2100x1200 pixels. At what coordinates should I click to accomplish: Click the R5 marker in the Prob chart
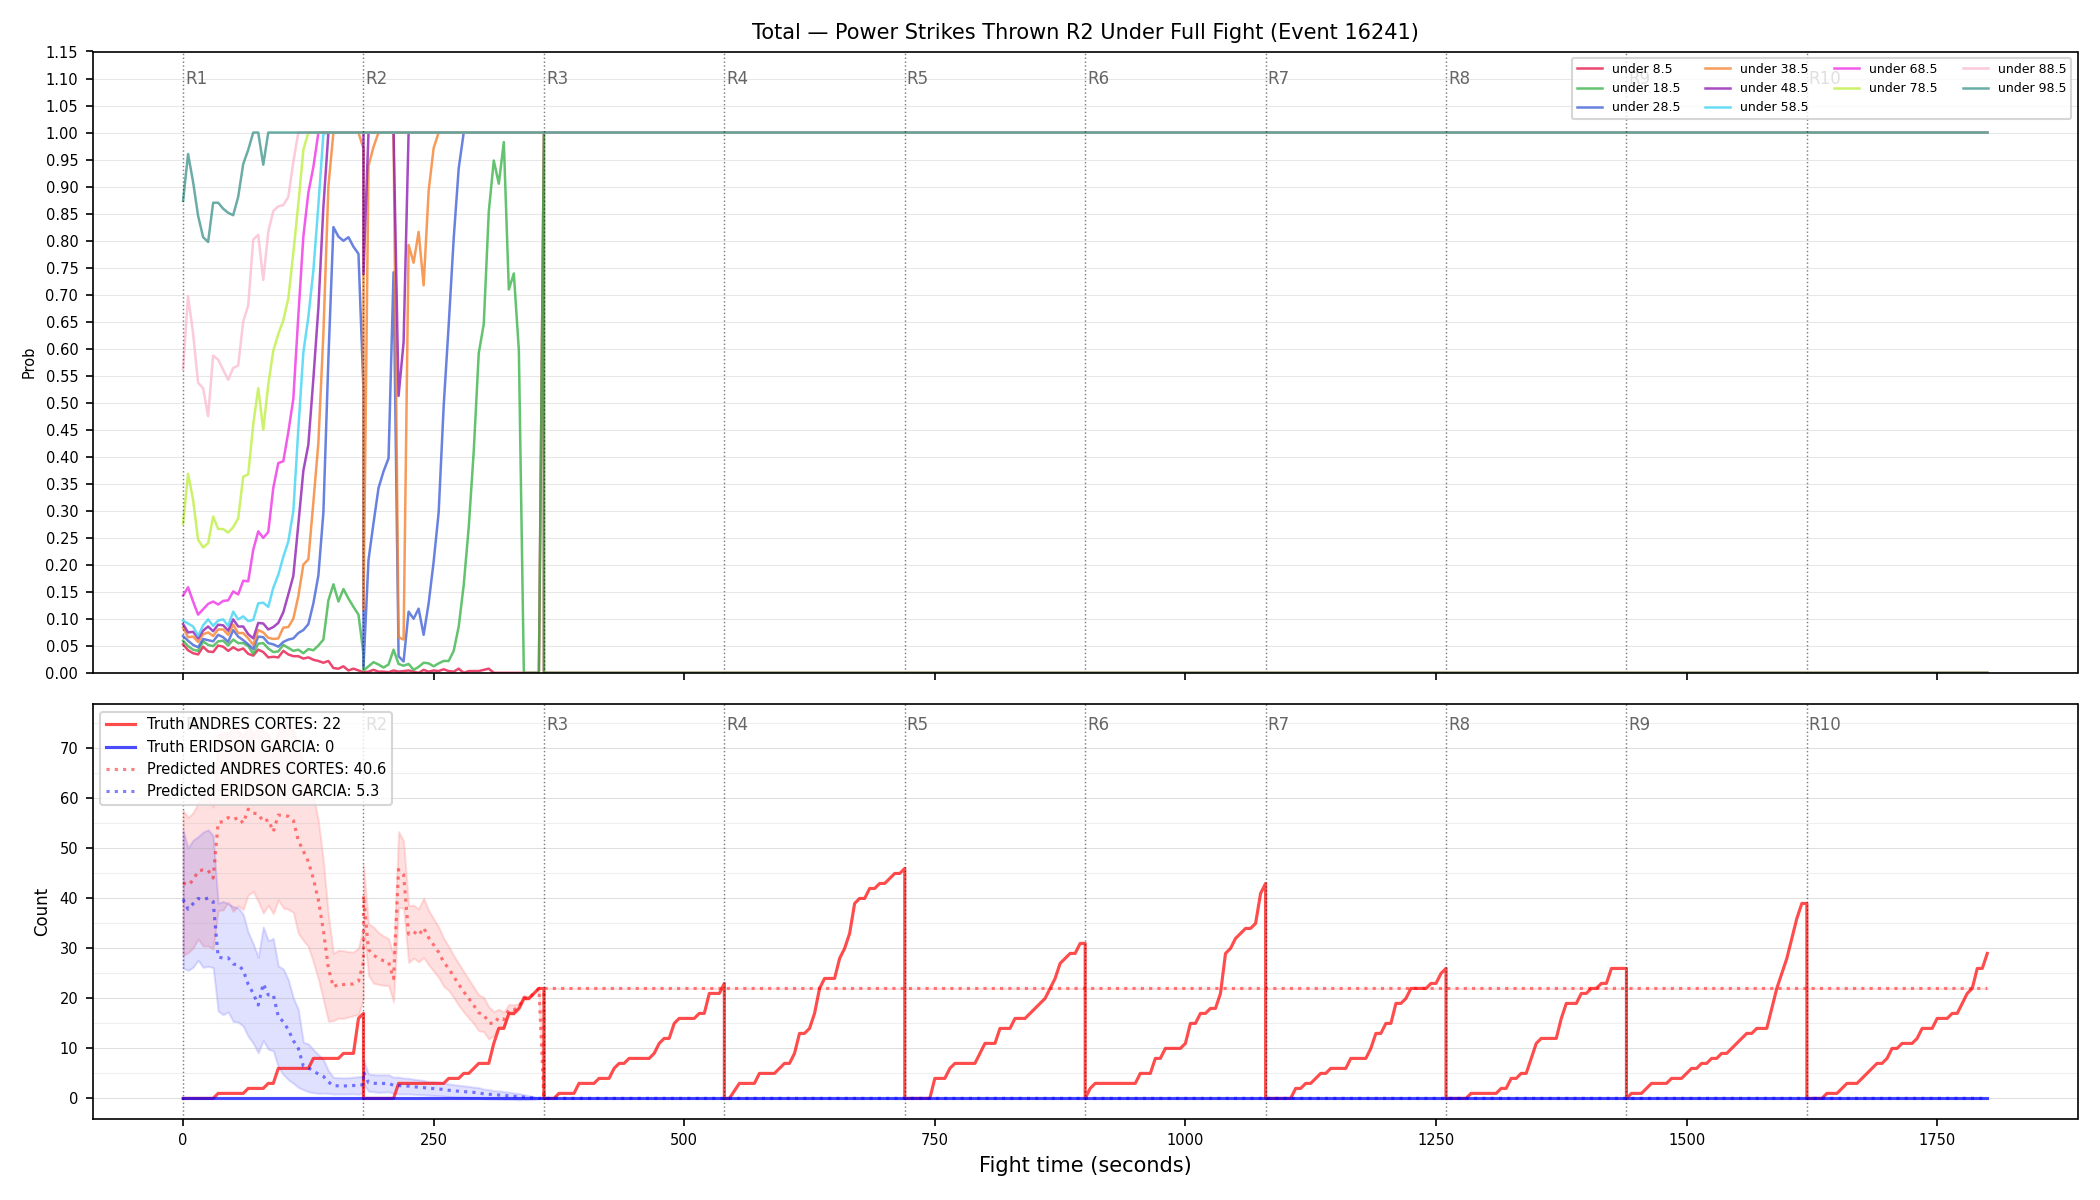tap(917, 78)
